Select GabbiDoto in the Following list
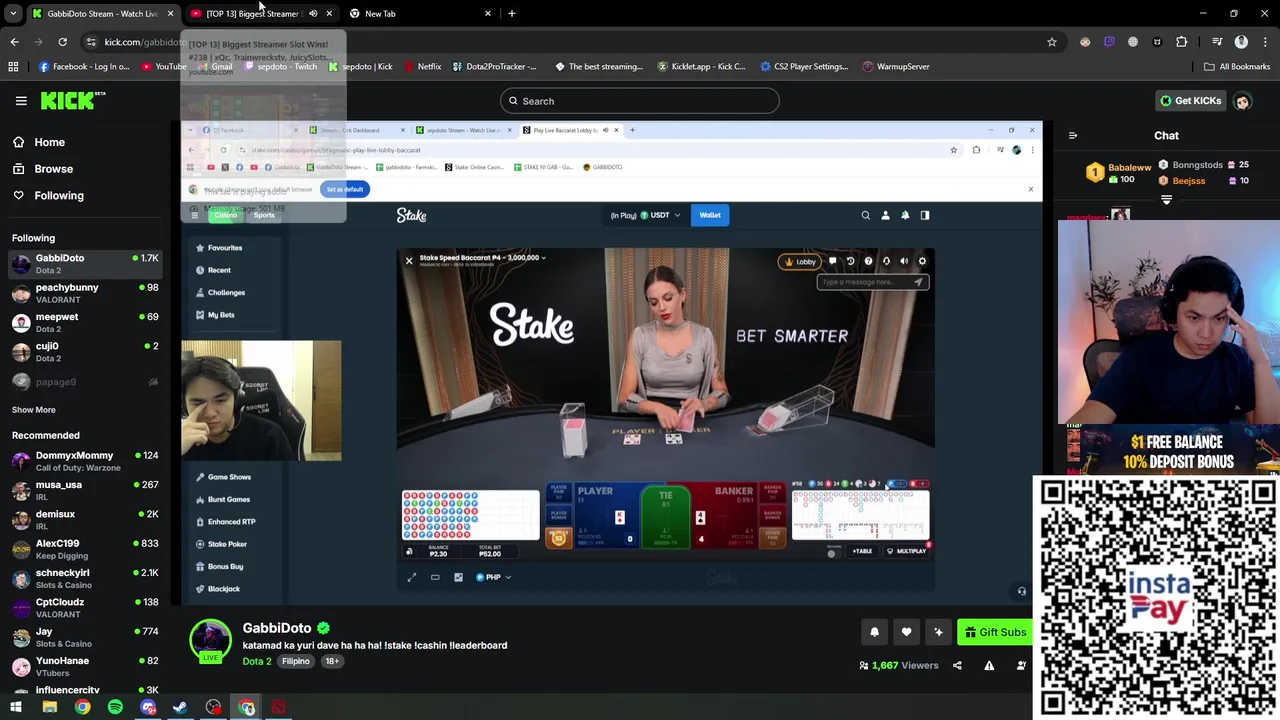The width and height of the screenshot is (1280, 720). click(x=85, y=264)
